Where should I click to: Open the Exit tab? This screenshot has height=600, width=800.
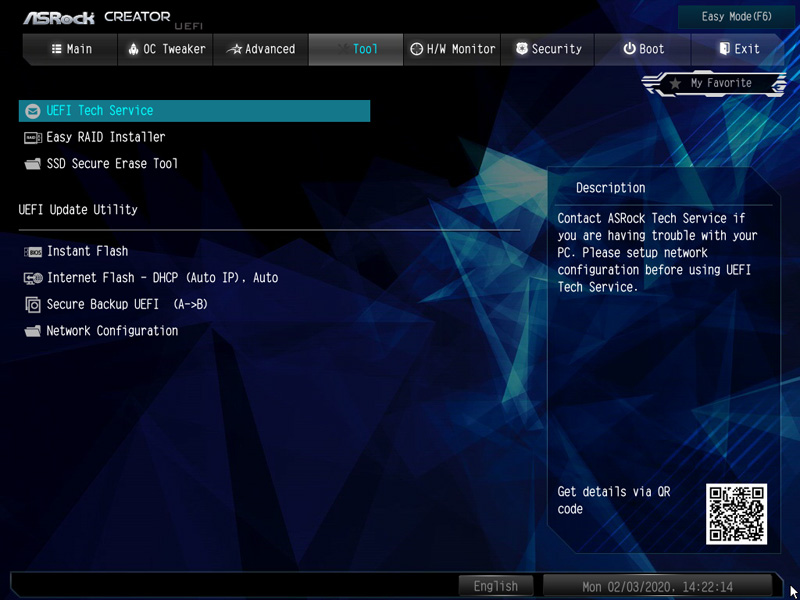738,49
